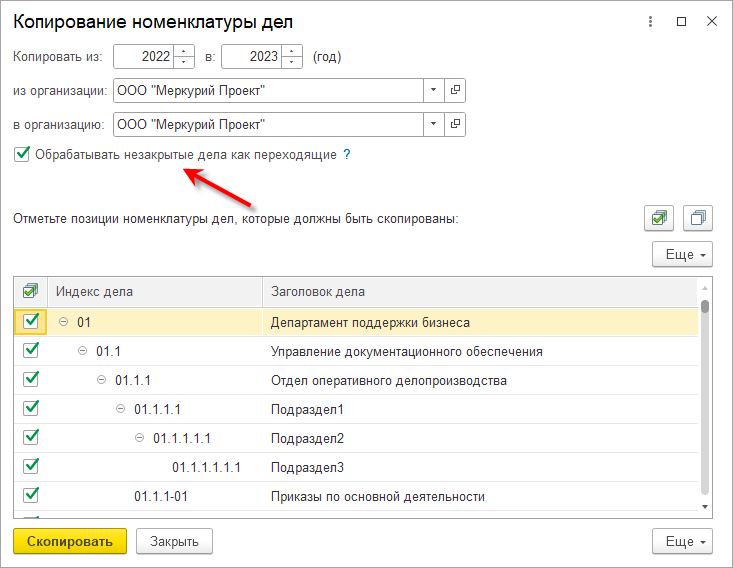Open the bottom "Еще" menu
Screen dimensions: 733x568
click(682, 541)
